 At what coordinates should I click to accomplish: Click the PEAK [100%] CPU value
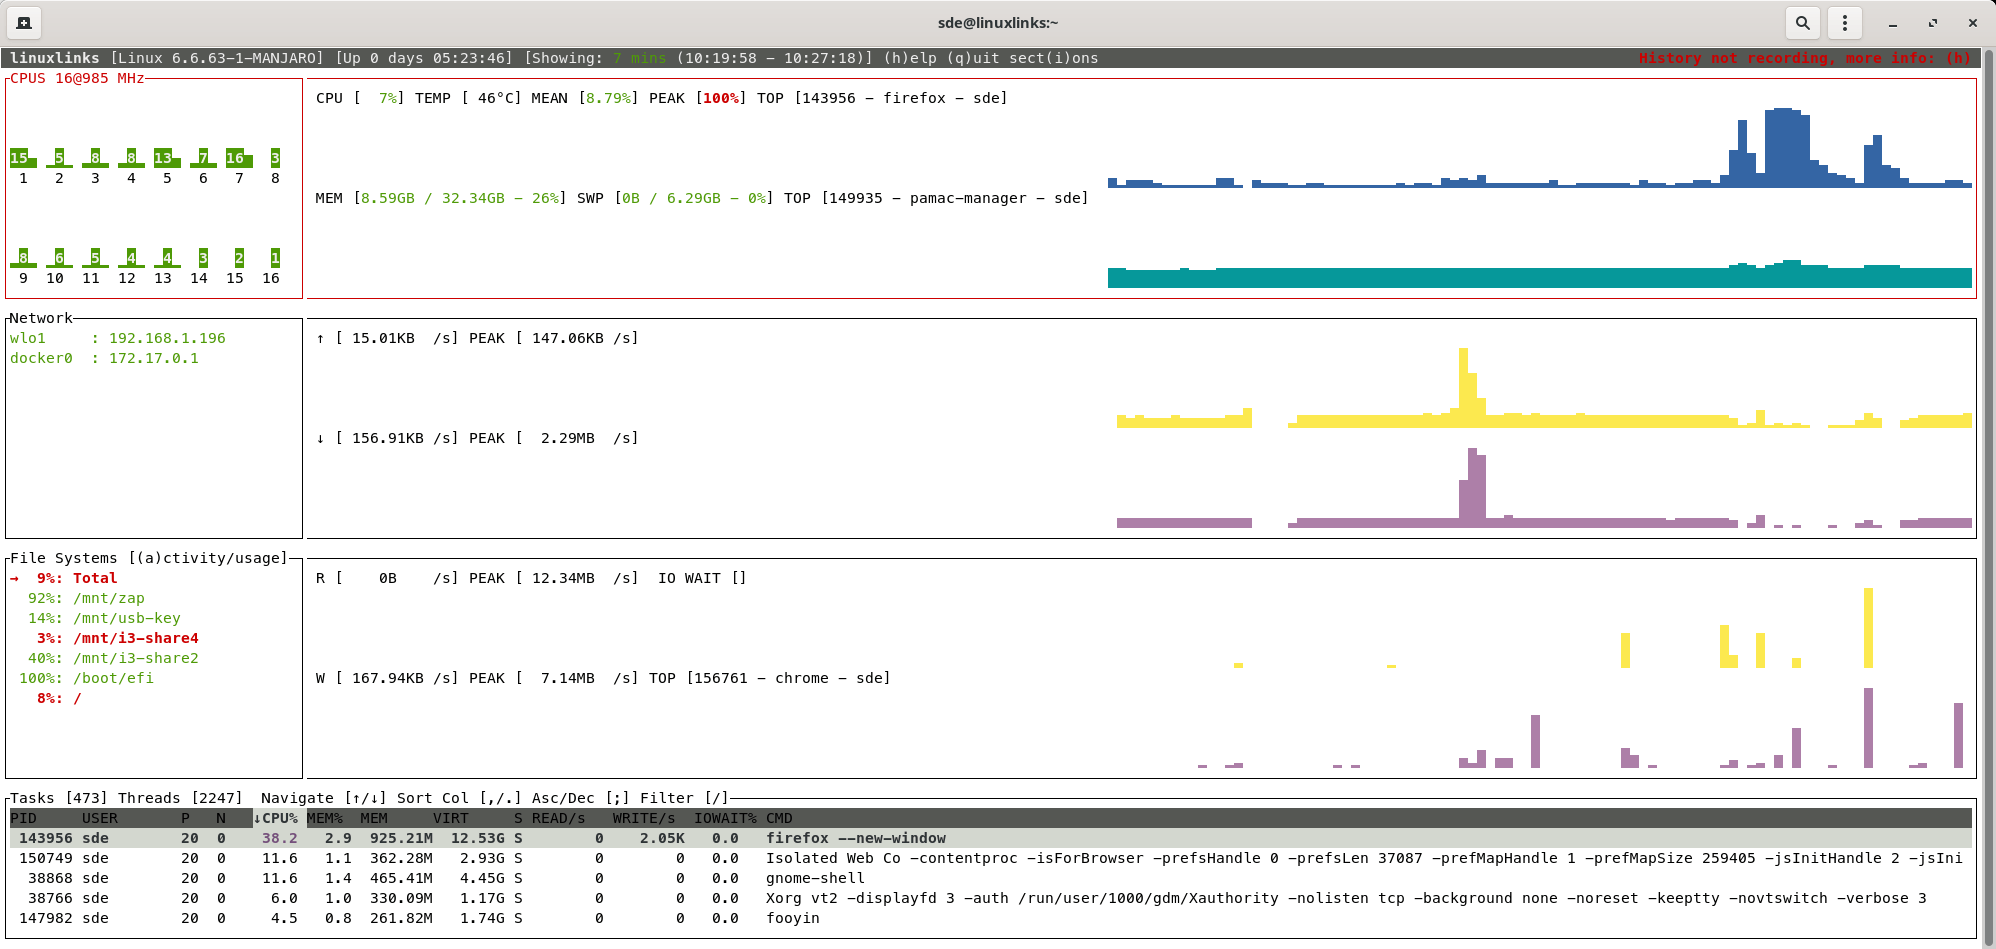point(698,98)
